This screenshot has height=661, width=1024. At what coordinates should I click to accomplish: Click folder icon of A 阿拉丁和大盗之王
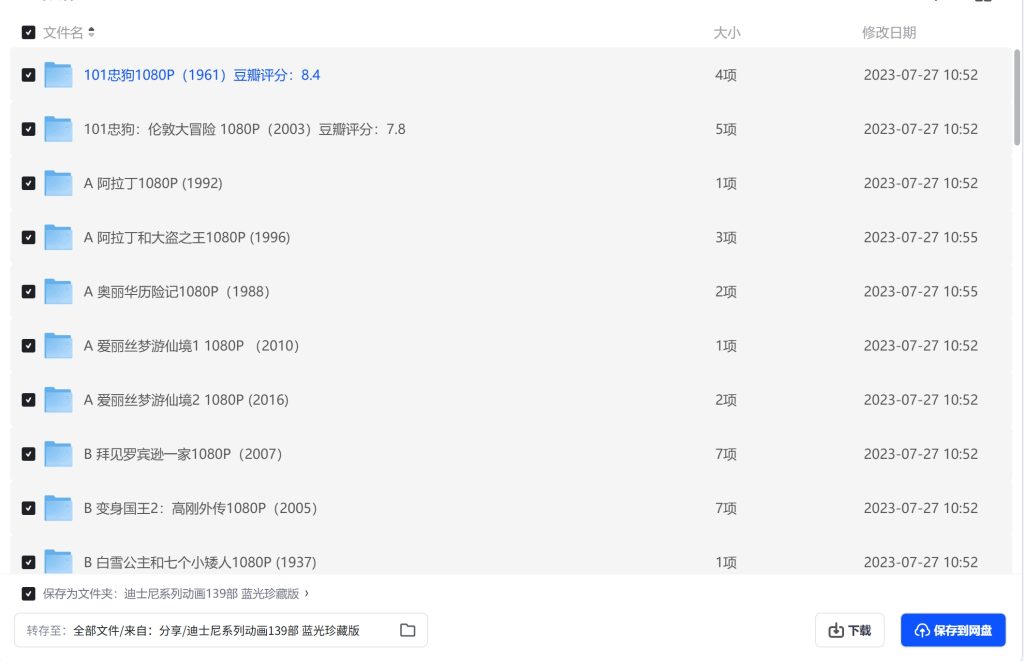(x=58, y=238)
